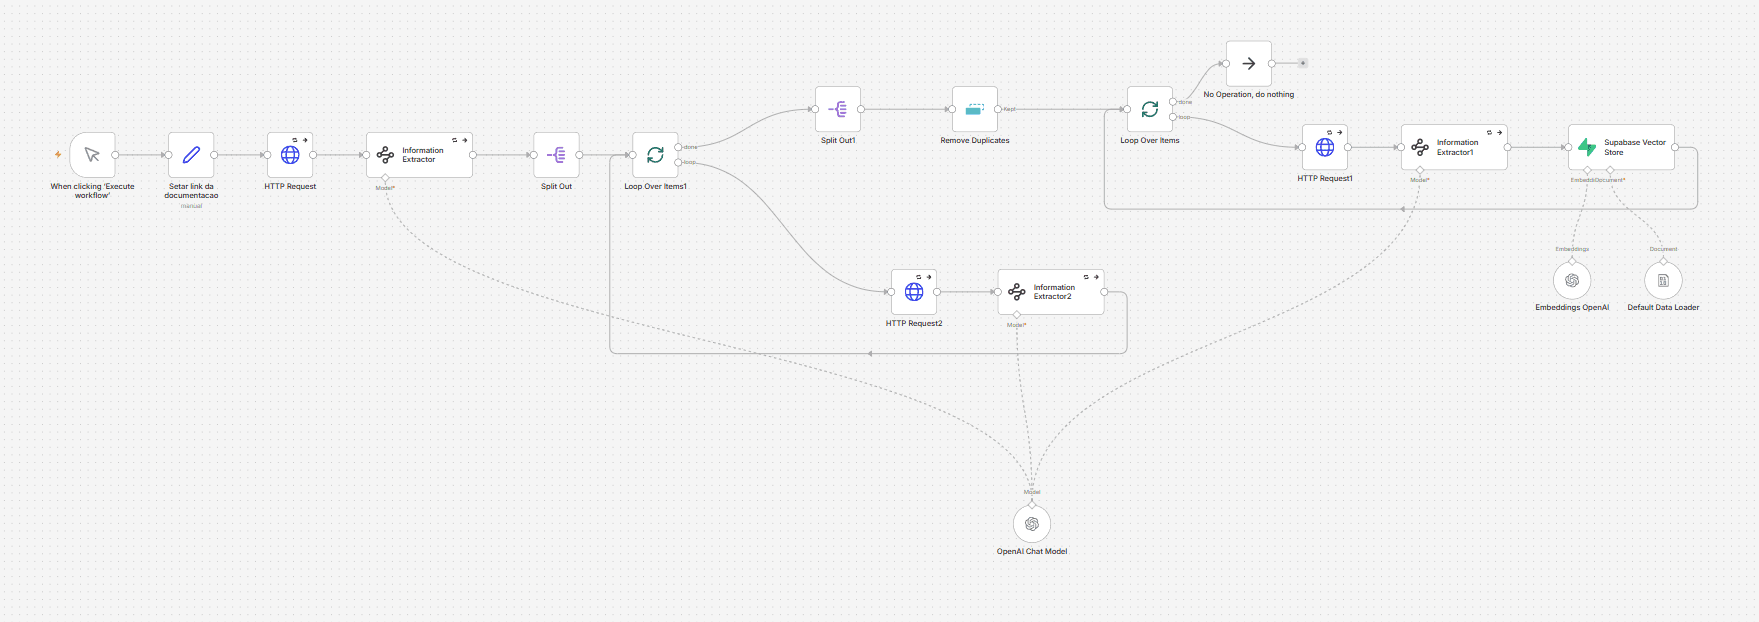The width and height of the screenshot is (1759, 622).
Task: Click the 'Embeddings OpenAI' label text
Action: coord(1572,308)
